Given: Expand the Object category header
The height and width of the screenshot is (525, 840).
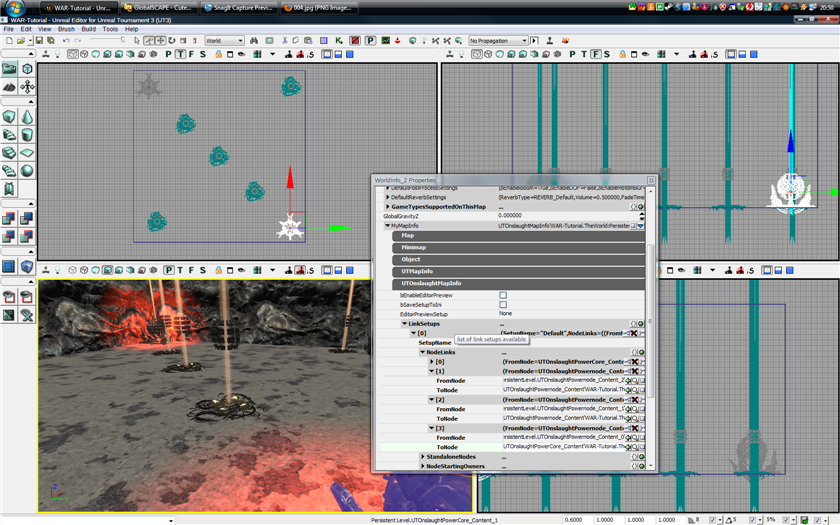Looking at the screenshot, I should [x=519, y=259].
